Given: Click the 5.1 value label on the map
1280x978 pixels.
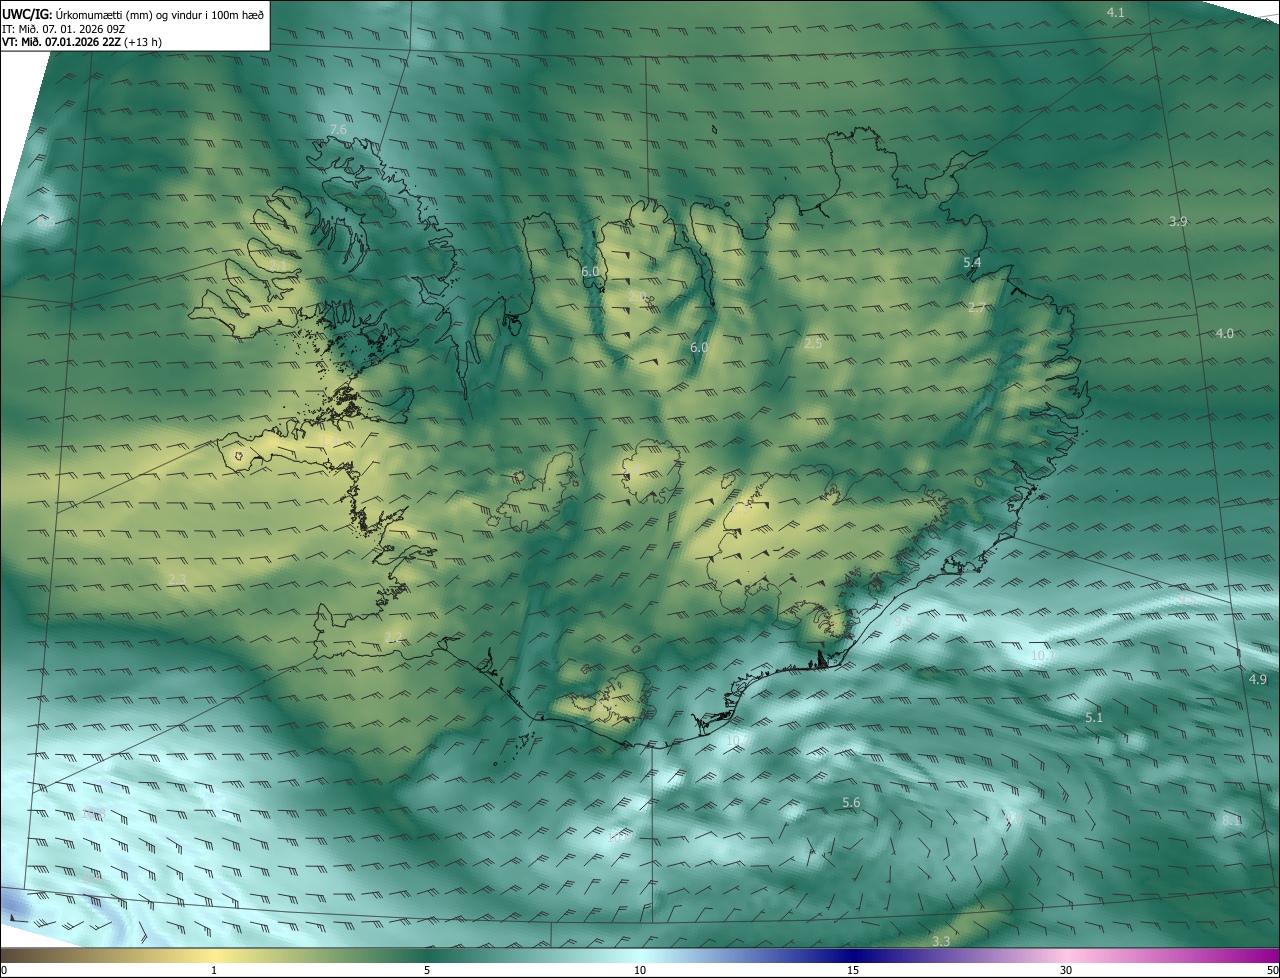Looking at the screenshot, I should coord(1094,717).
